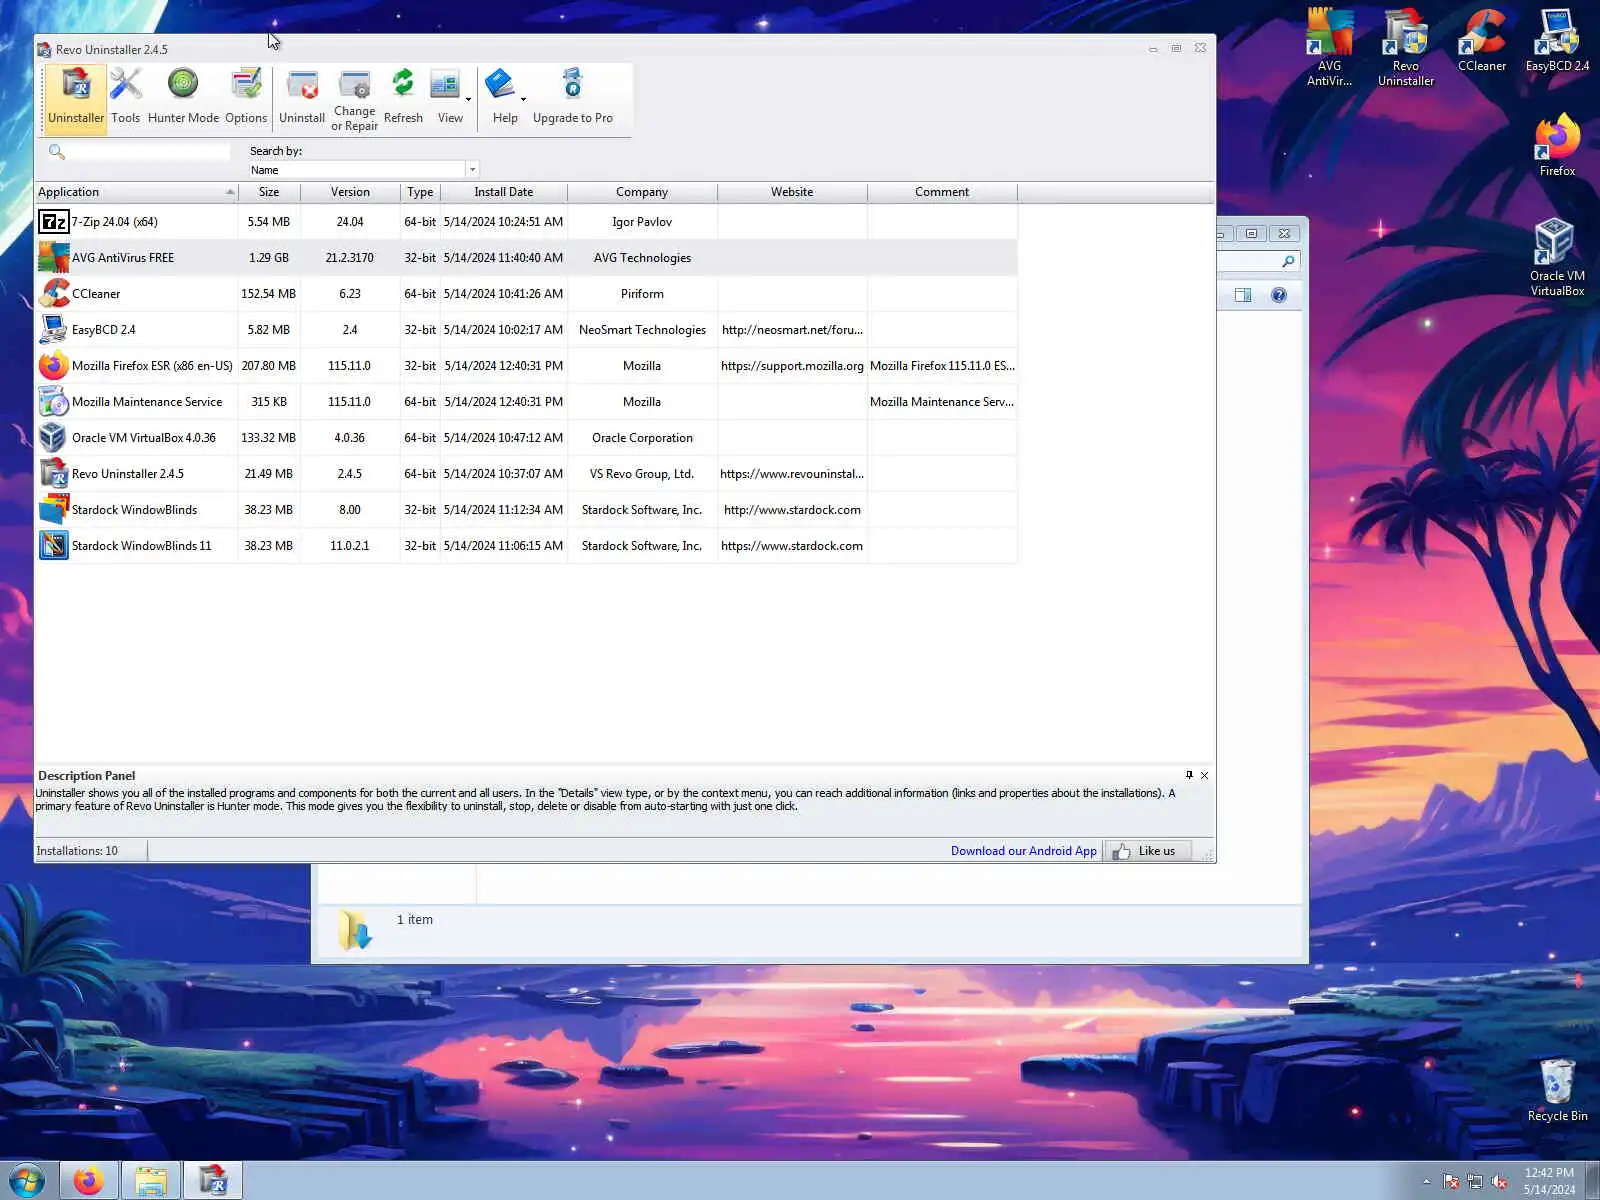Image resolution: width=1600 pixels, height=1200 pixels.
Task: Select the Mozilla Maintenance Service icon
Action: [x=53, y=402]
